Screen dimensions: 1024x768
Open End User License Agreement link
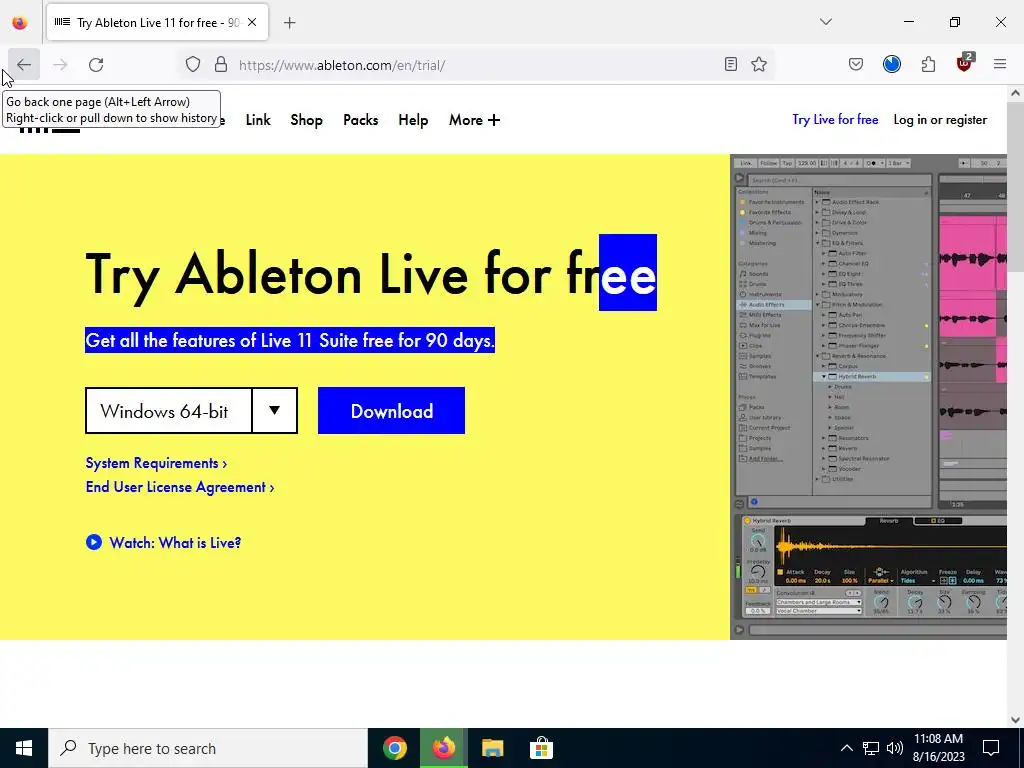180,487
